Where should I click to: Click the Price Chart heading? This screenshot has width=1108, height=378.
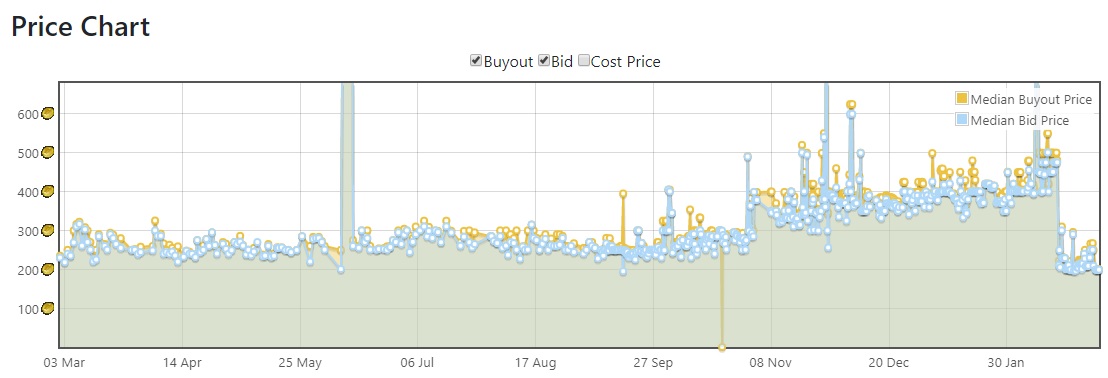pos(80,27)
